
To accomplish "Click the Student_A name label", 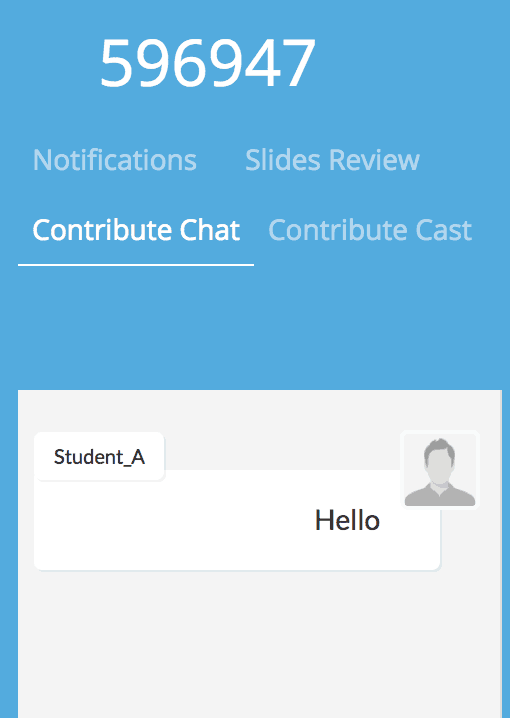I will 99,457.
